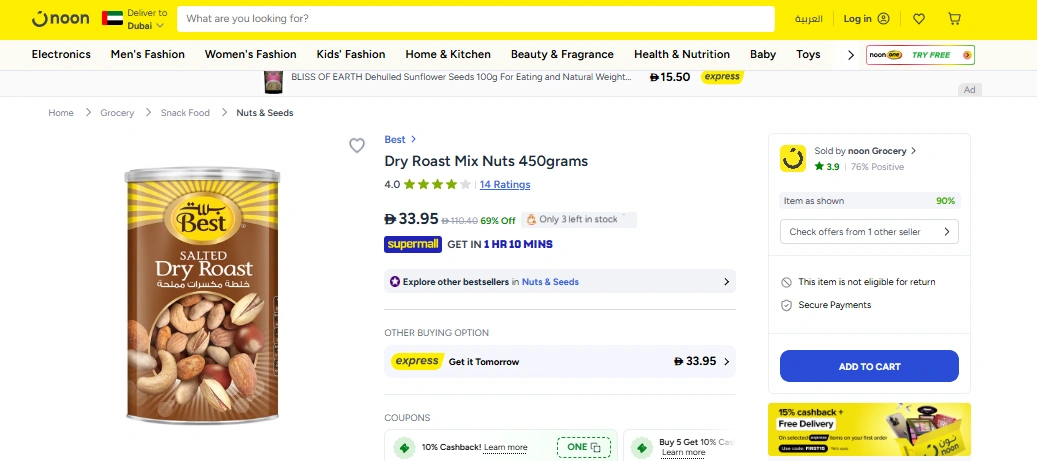The height and width of the screenshot is (461, 1037).
Task: Click the search input field
Action: coord(476,19)
